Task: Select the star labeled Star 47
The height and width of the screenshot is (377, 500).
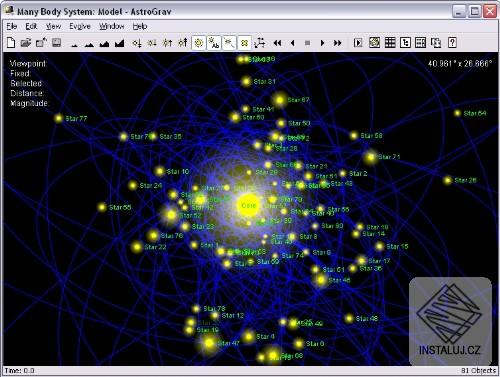Action: click(209, 343)
